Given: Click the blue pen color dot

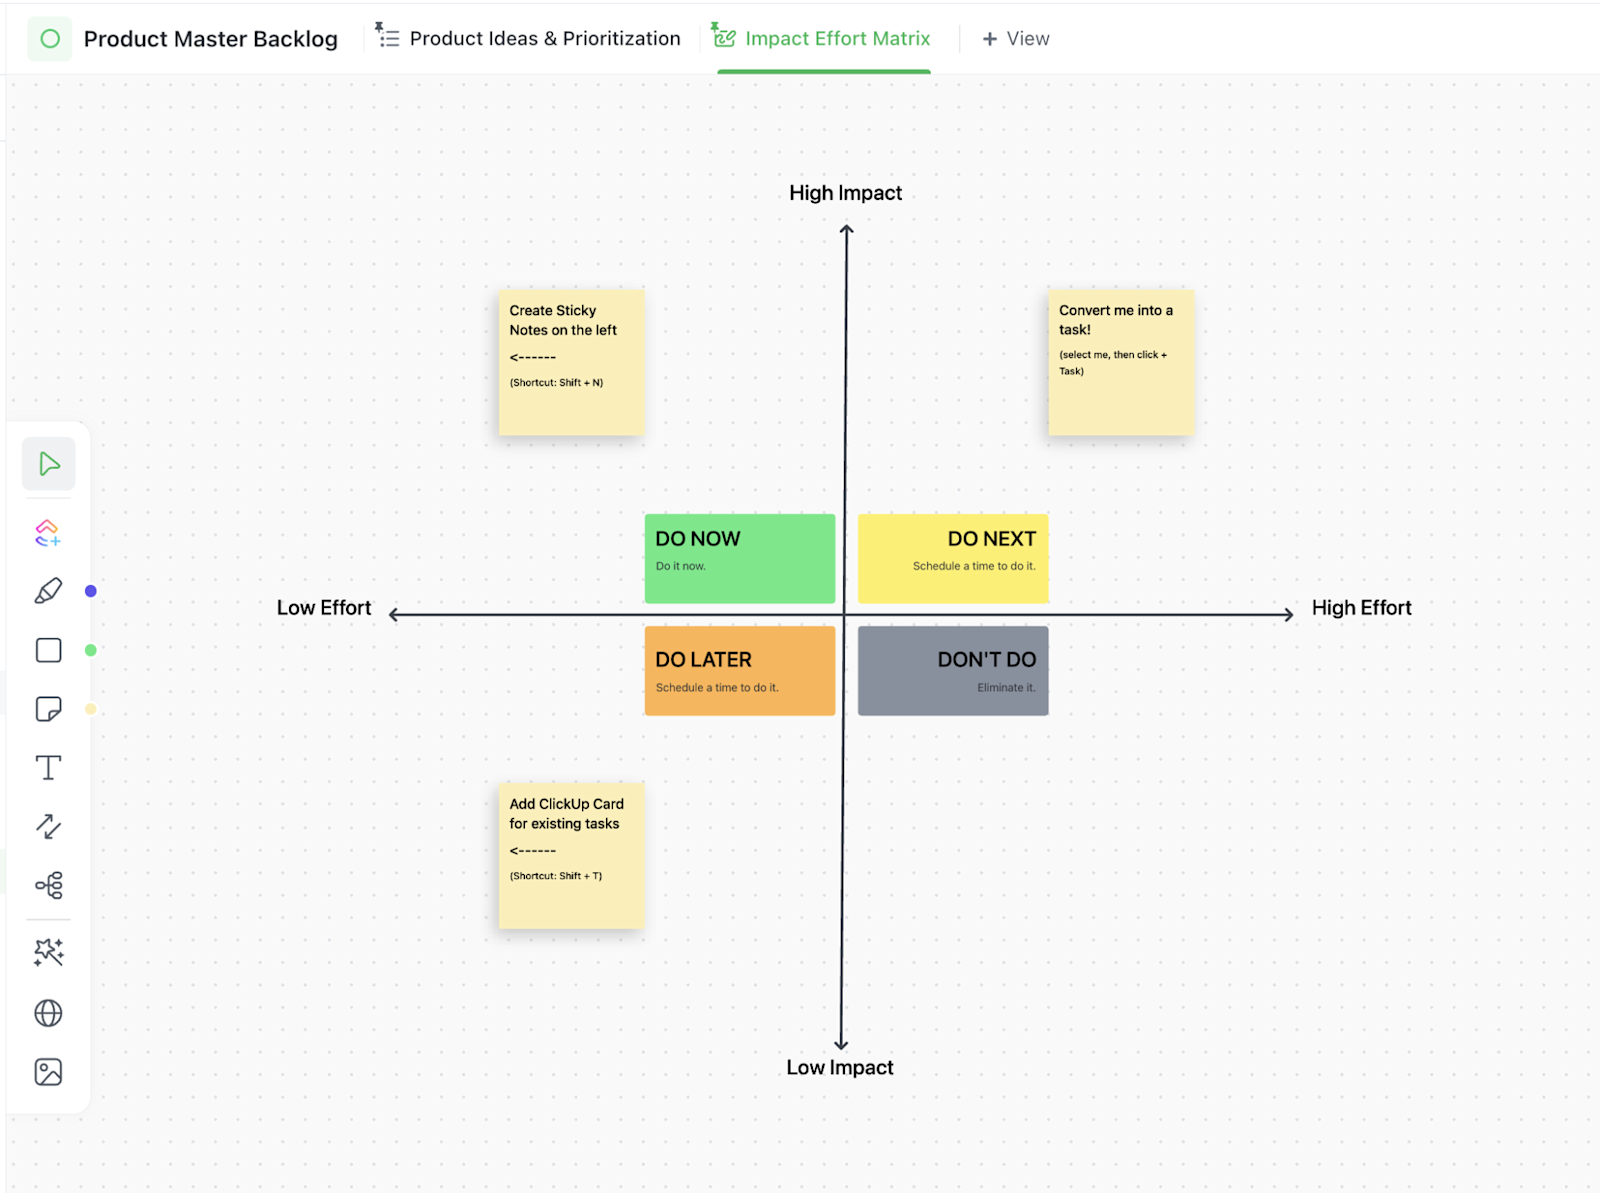Looking at the screenshot, I should click(x=91, y=590).
